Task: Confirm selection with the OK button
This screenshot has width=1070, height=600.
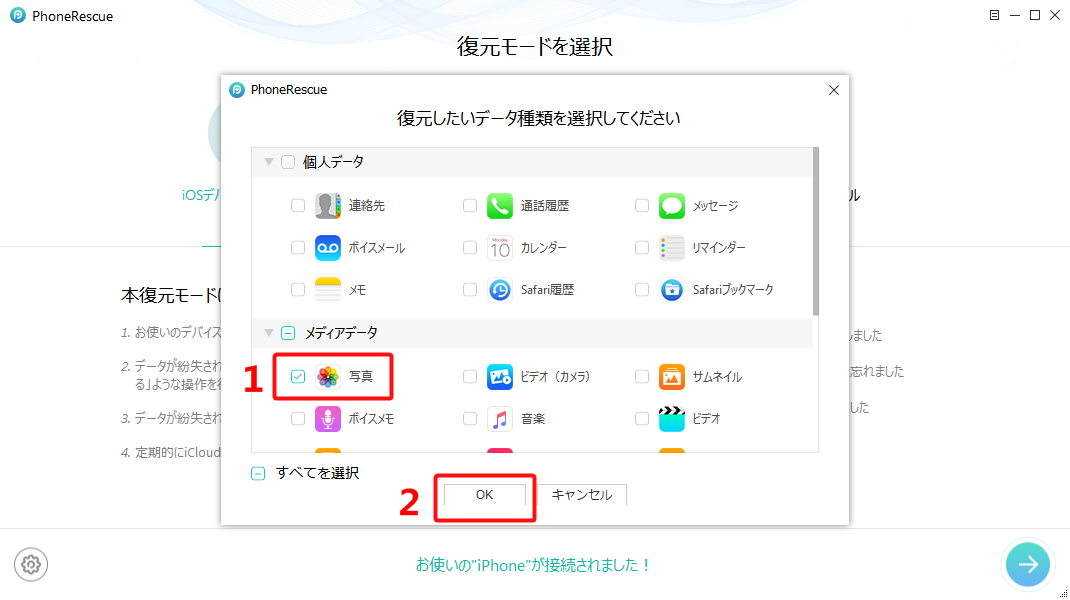Action: [x=485, y=495]
